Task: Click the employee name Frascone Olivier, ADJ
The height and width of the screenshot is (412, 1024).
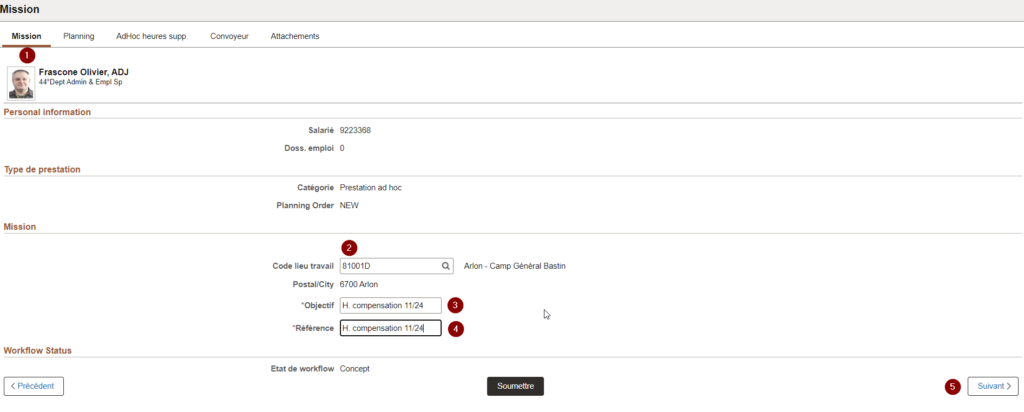Action: [83, 72]
